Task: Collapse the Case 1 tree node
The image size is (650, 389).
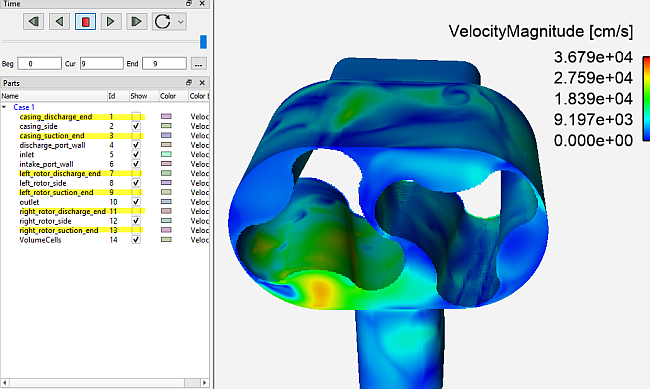Action: click(x=4, y=107)
